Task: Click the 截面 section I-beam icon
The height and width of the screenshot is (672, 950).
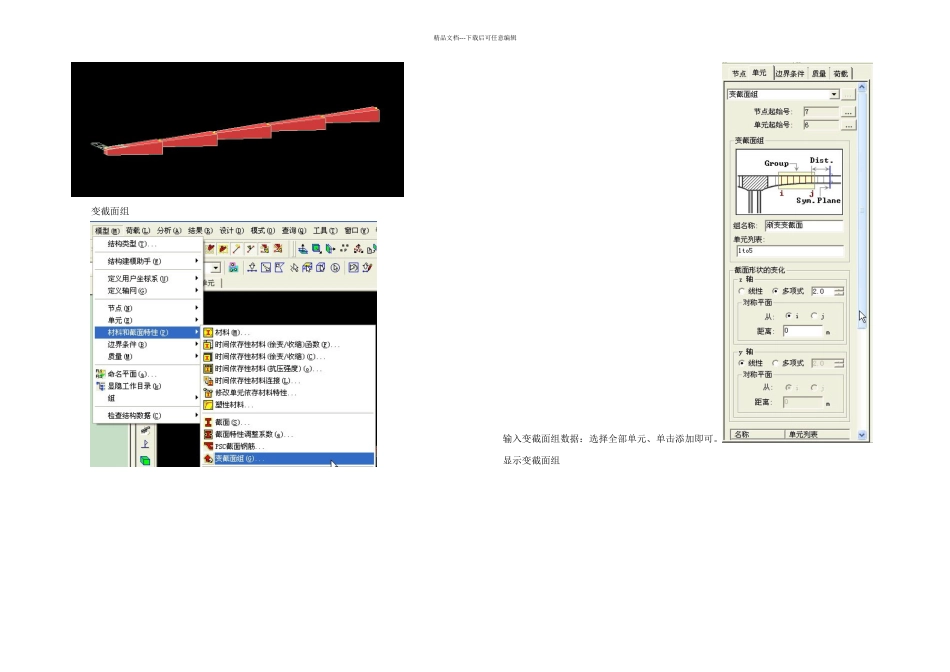Action: tap(208, 422)
